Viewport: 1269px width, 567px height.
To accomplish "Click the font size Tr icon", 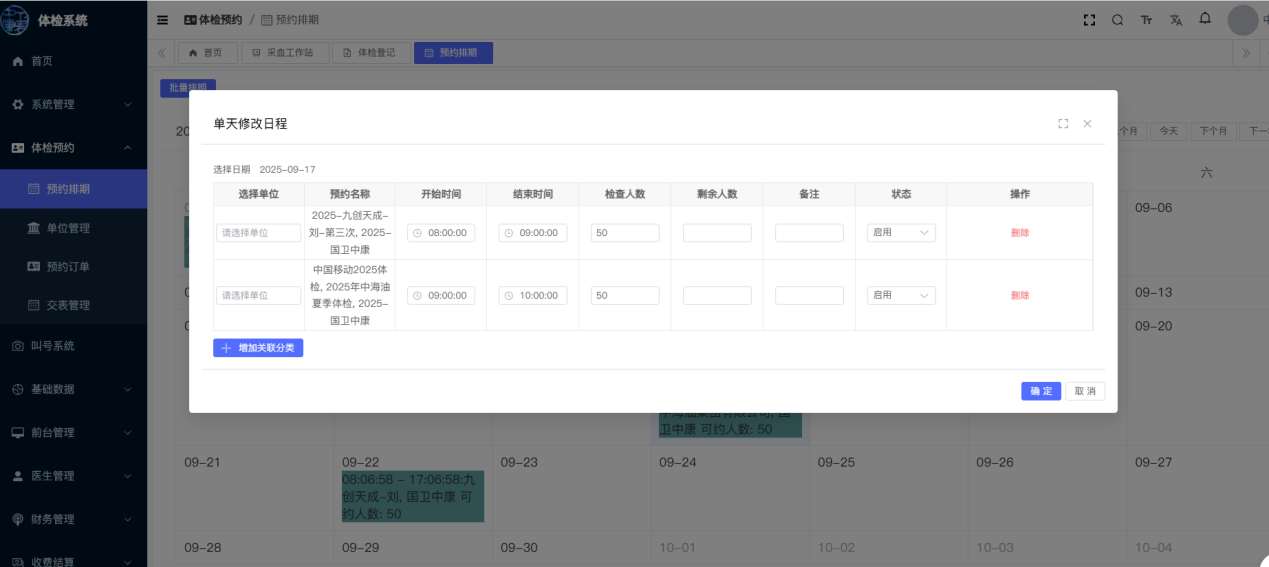I will (x=1147, y=20).
